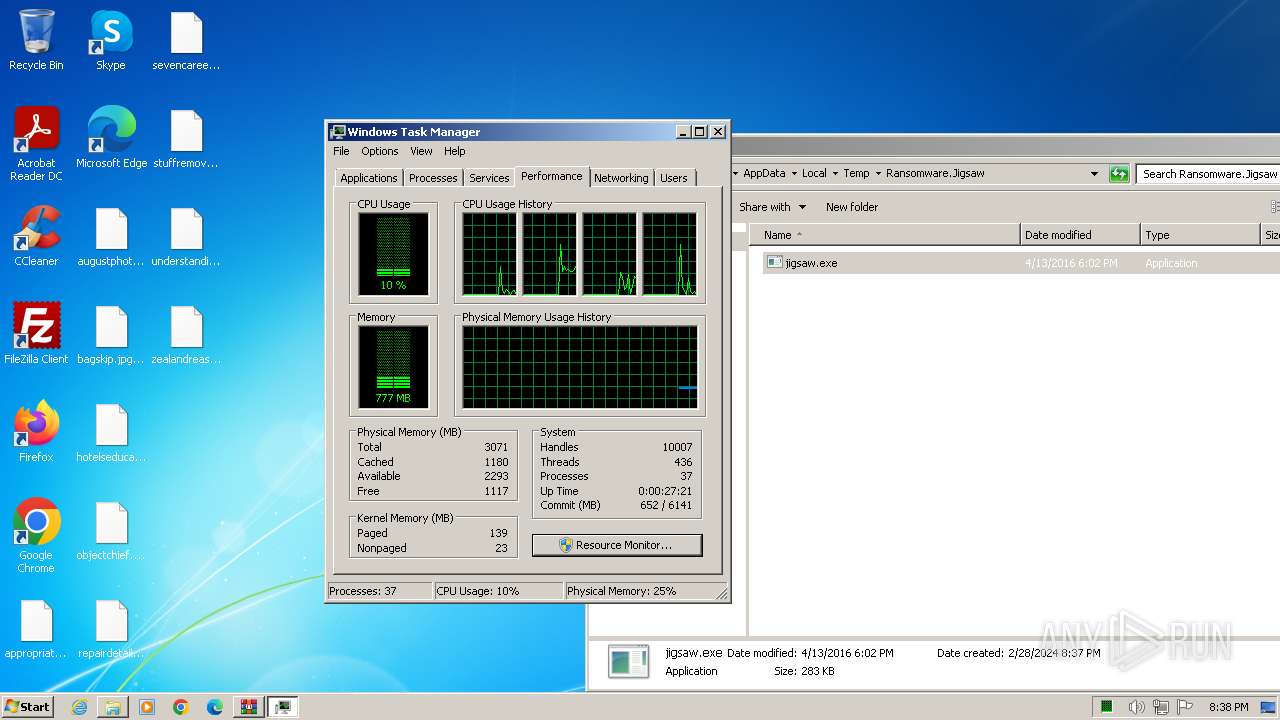The image size is (1280, 720).
Task: Click the Processes: 37 status bar entry
Action: (379, 591)
